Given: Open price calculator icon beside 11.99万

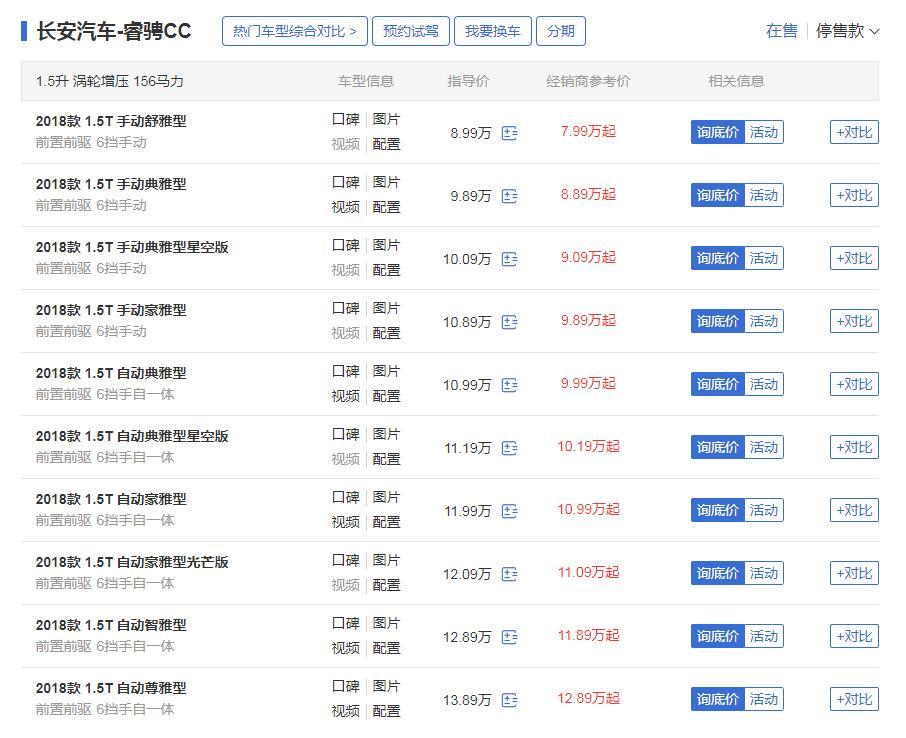Looking at the screenshot, I should 509,511.
